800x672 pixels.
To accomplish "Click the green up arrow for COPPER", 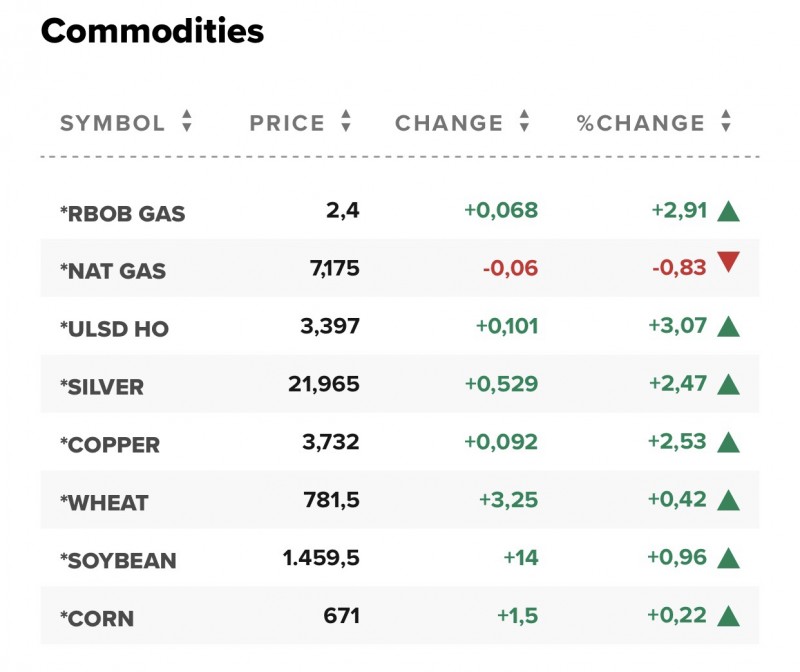I will coord(728,442).
